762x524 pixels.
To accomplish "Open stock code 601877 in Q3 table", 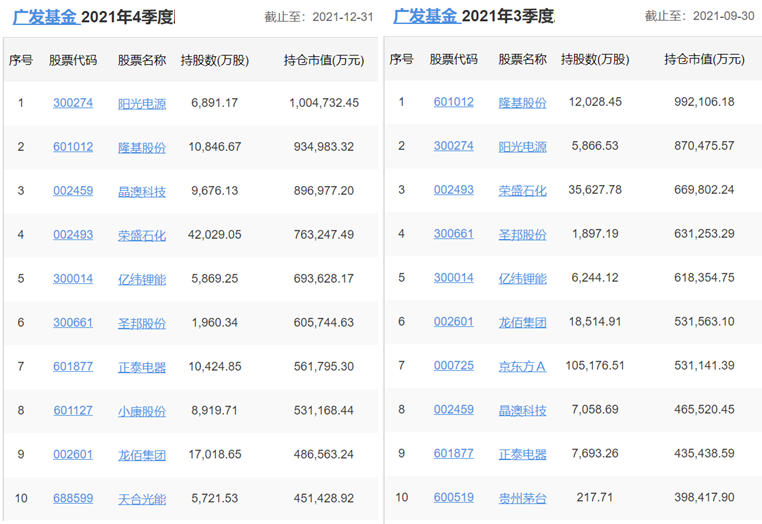I will tap(453, 454).
